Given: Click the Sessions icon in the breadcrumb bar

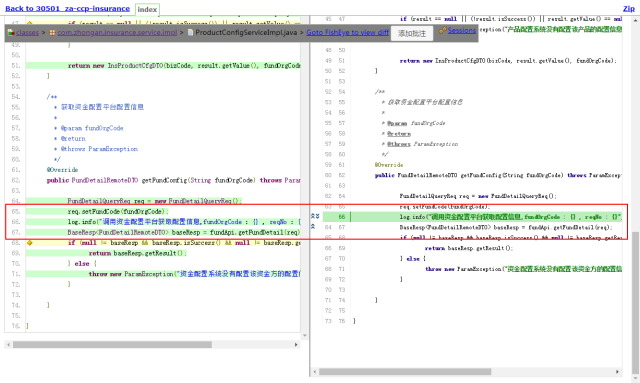Looking at the screenshot, I should 442,30.
